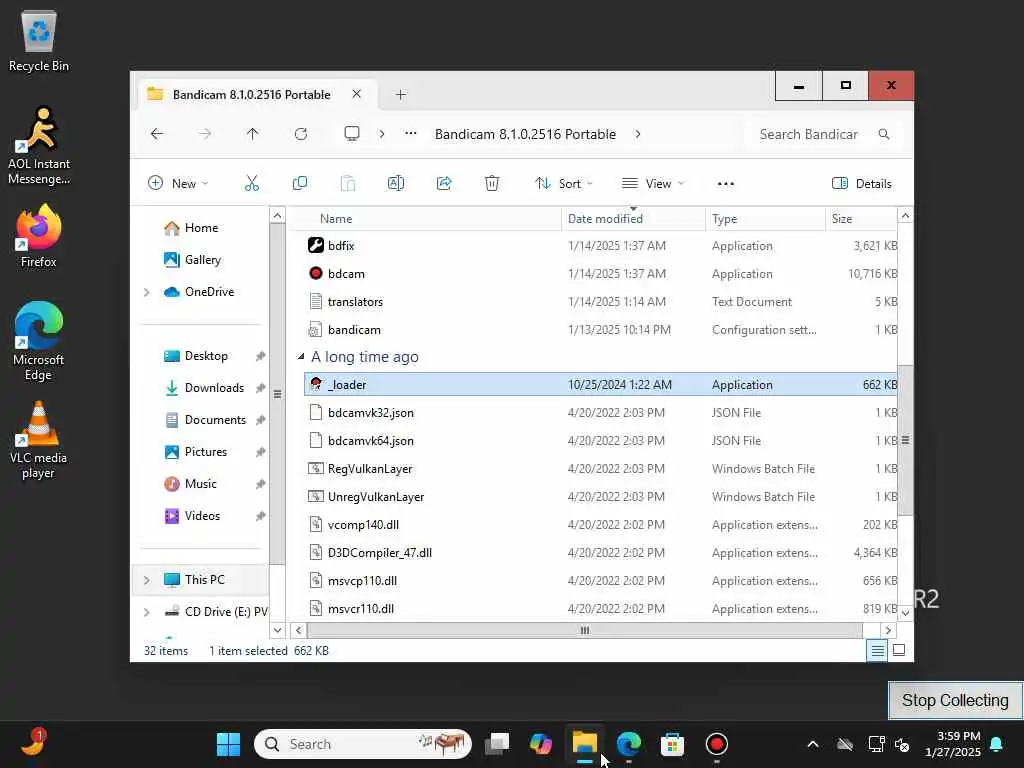The height and width of the screenshot is (768, 1024).
Task: Click the Task View taskbar icon
Action: (497, 744)
